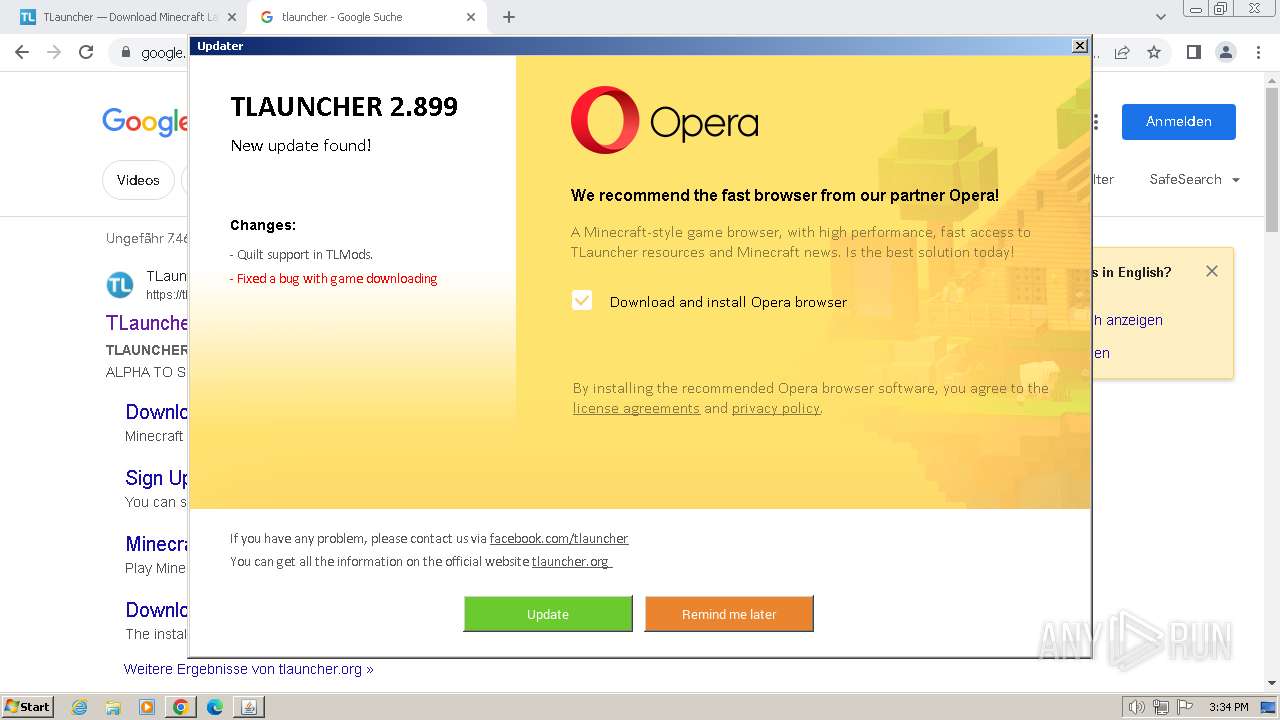Share this page icon in Chrome
The height and width of the screenshot is (720, 1280).
click(x=1122, y=52)
